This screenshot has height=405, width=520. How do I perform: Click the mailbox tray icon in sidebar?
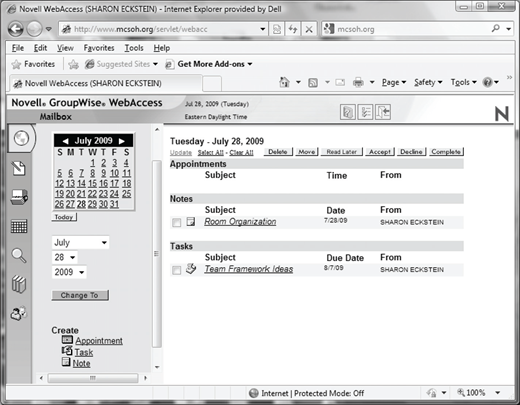pos(19,197)
